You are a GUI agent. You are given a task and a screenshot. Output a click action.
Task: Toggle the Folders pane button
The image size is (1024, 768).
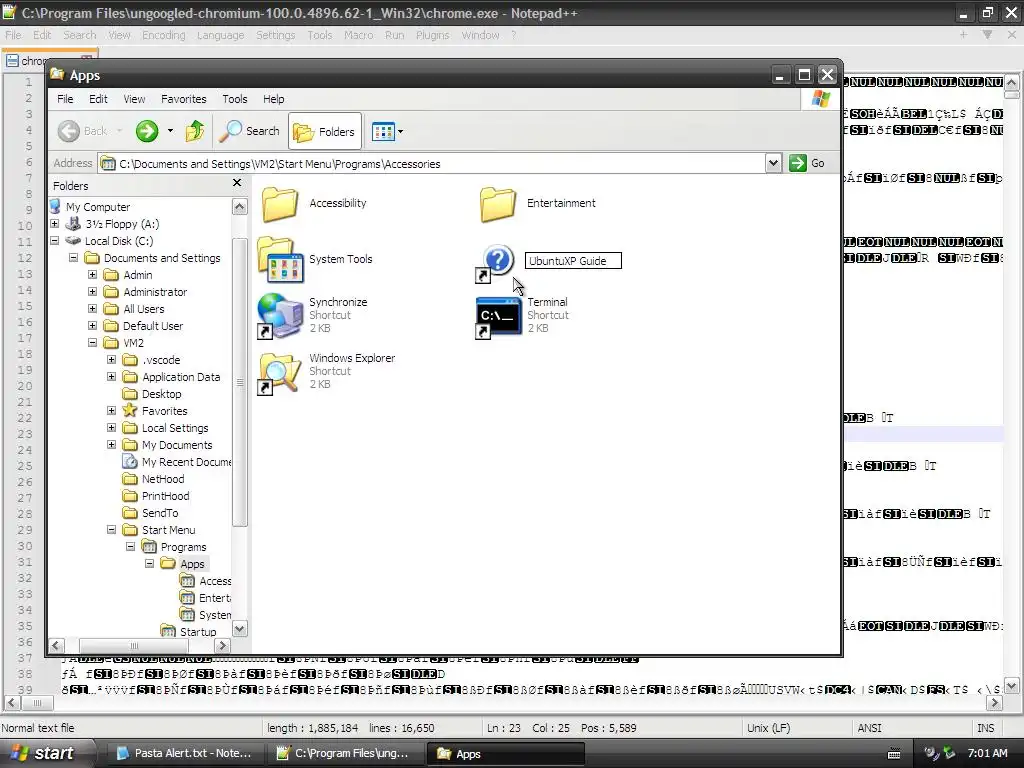[324, 132]
